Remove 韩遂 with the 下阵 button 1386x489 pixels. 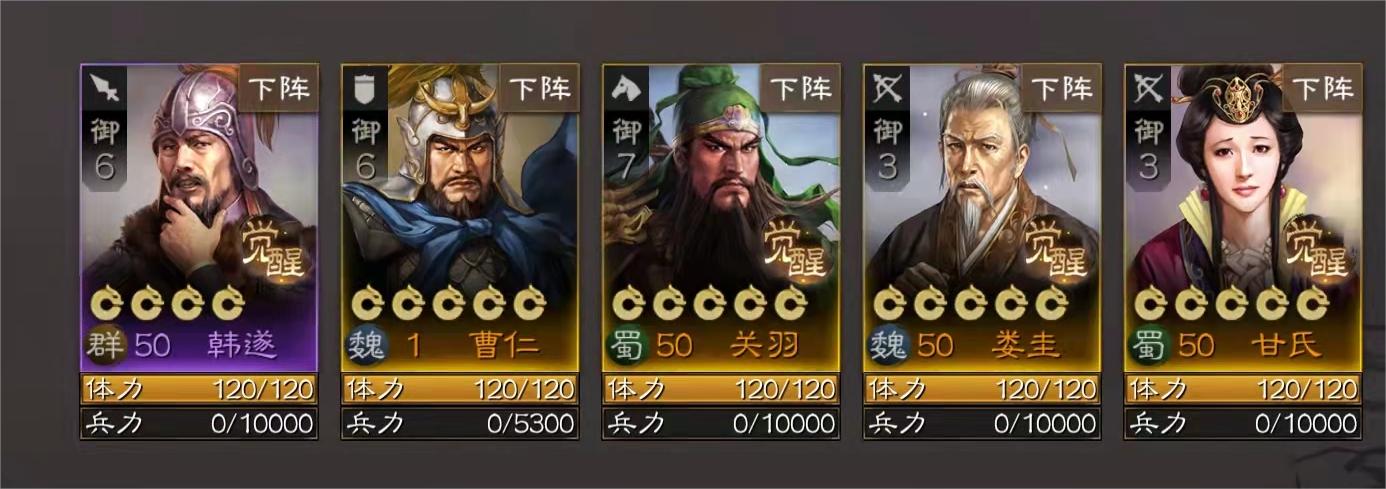(x=278, y=87)
